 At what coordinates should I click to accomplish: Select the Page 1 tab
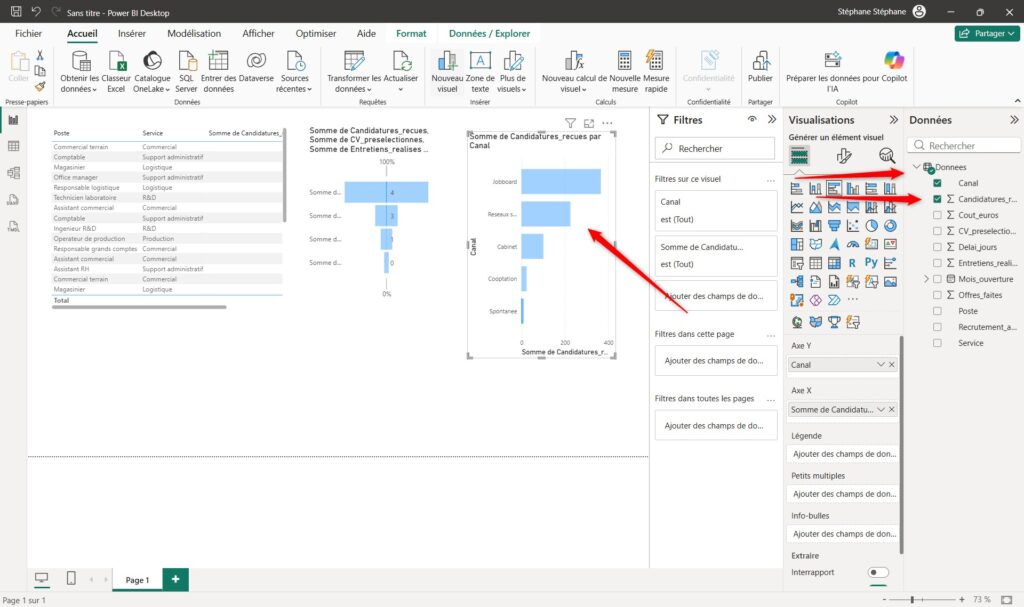[137, 580]
